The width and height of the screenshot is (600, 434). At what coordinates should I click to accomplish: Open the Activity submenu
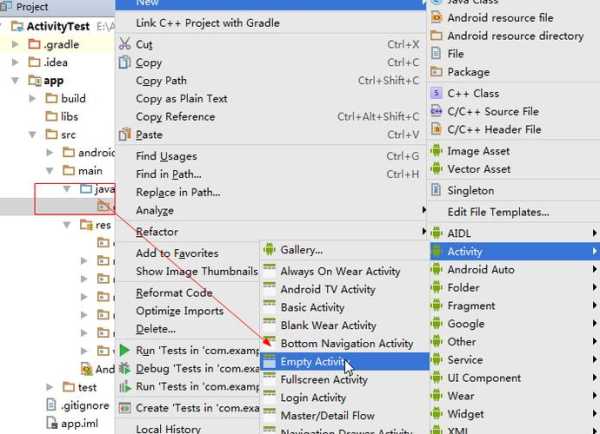click(515, 251)
